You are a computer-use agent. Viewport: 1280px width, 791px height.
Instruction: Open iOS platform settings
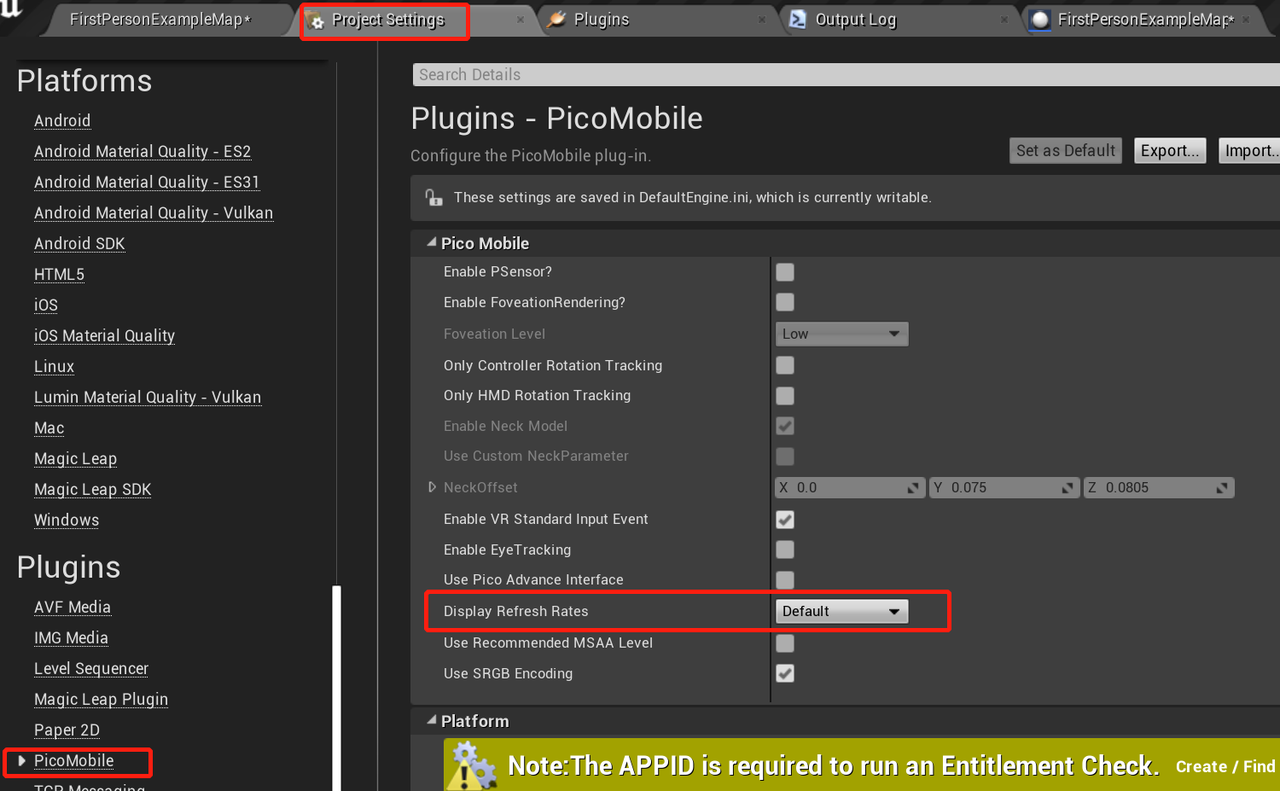[x=46, y=305]
